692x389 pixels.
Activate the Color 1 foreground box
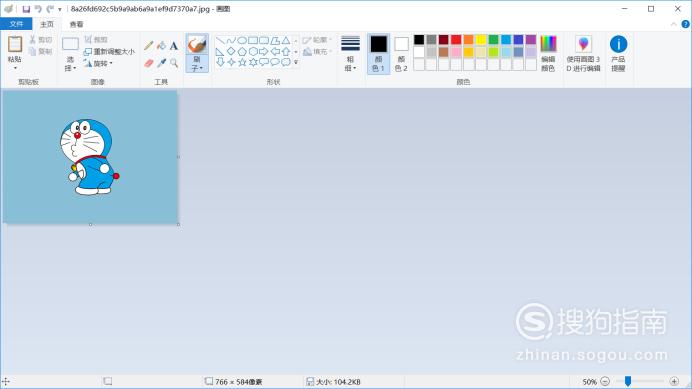(x=378, y=53)
